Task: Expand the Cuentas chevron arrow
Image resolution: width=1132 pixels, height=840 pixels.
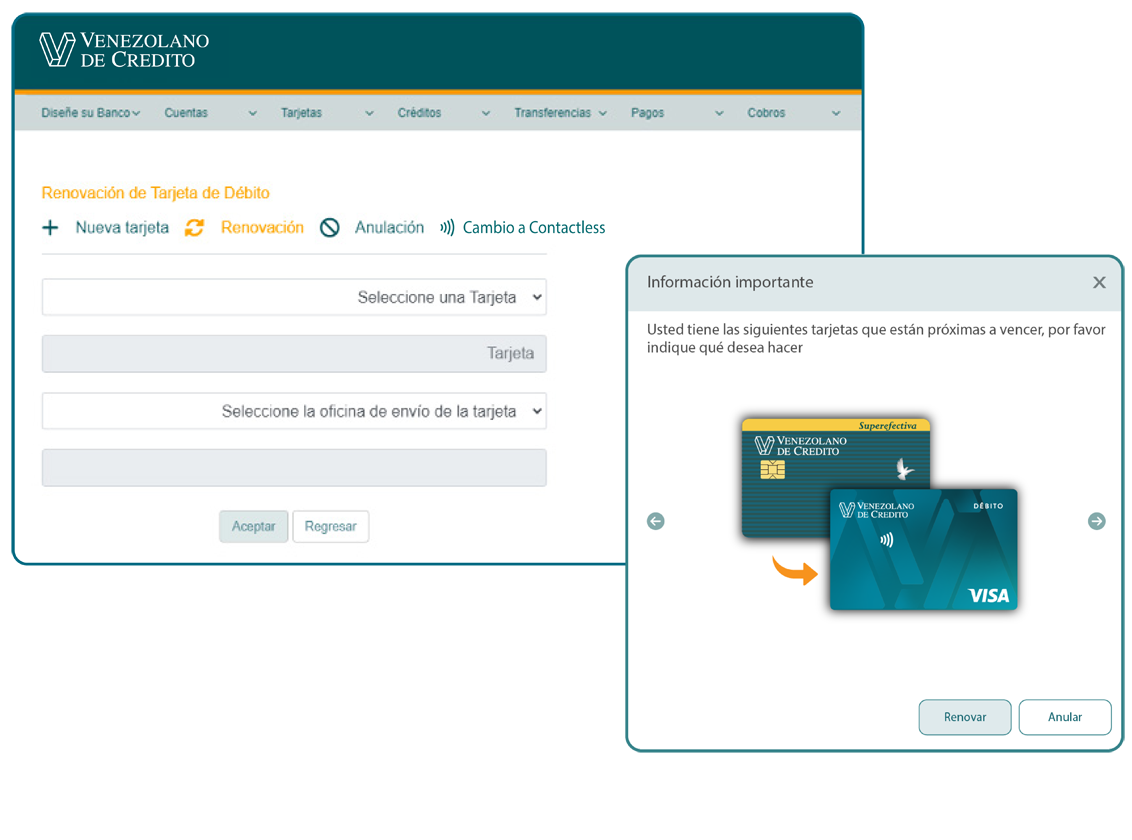Action: pyautogui.click(x=253, y=113)
